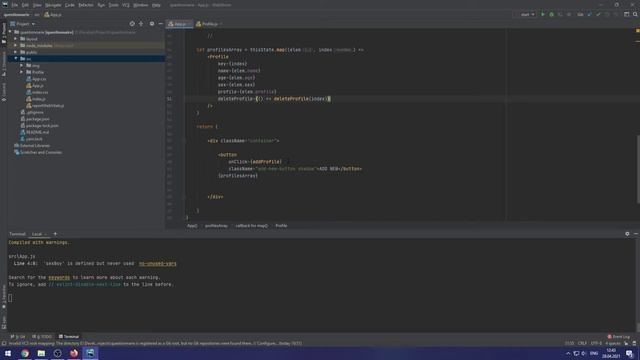The image size is (640, 360).
Task: Click the Project panel settings gear icon
Action: [x=152, y=24]
